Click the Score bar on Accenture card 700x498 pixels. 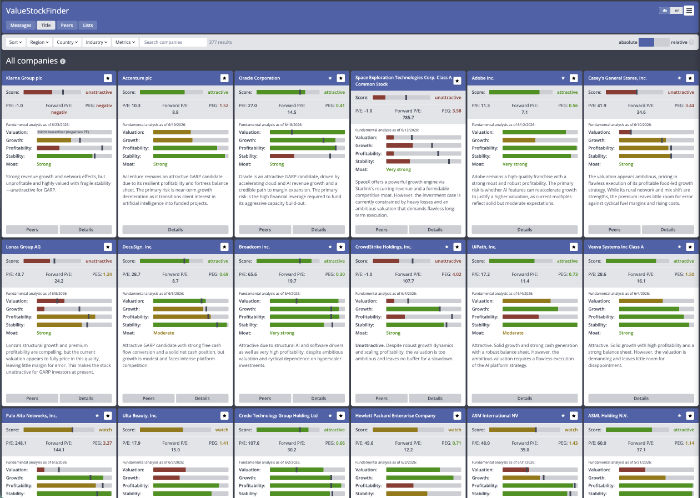point(171,92)
